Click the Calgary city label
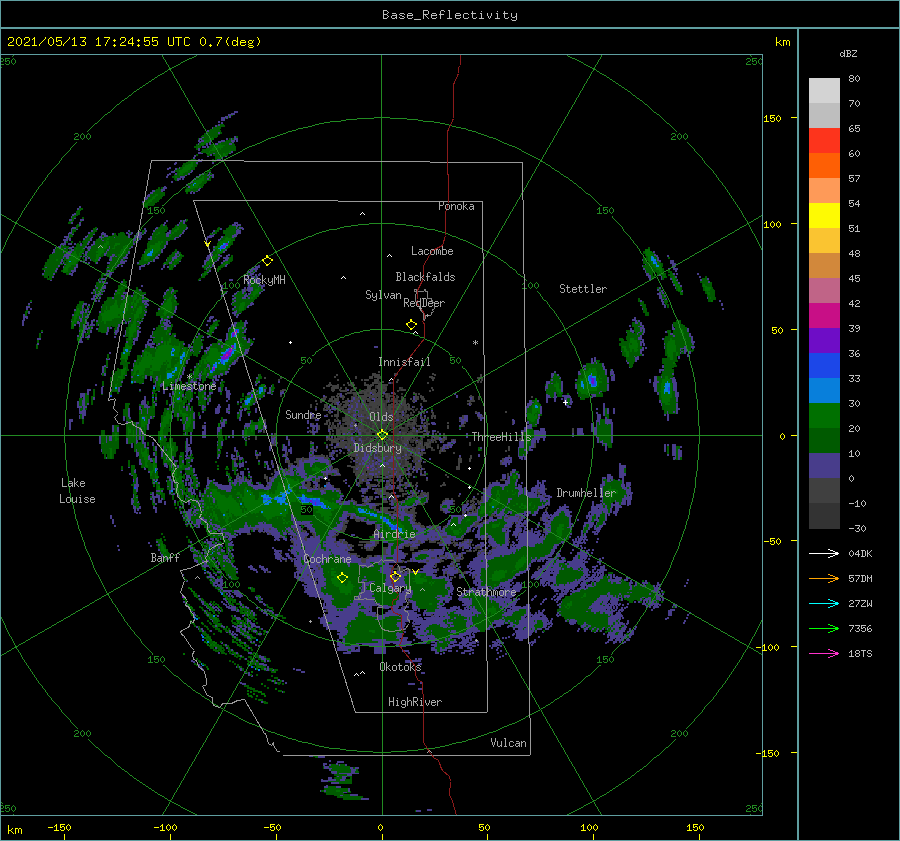900x841 pixels. click(390, 588)
